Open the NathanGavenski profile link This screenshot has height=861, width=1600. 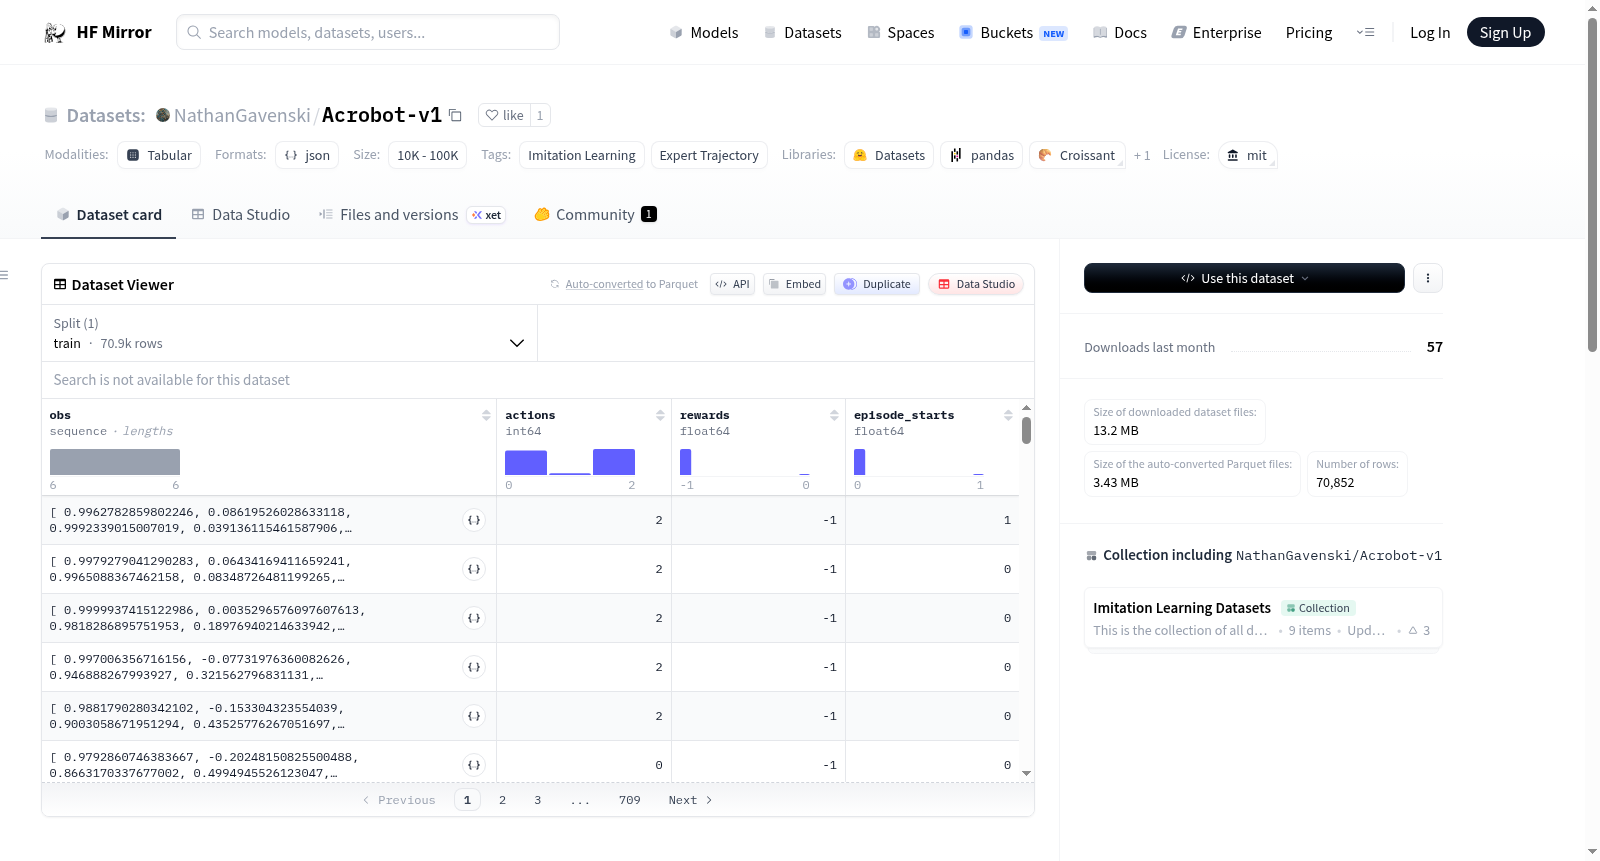tap(242, 115)
